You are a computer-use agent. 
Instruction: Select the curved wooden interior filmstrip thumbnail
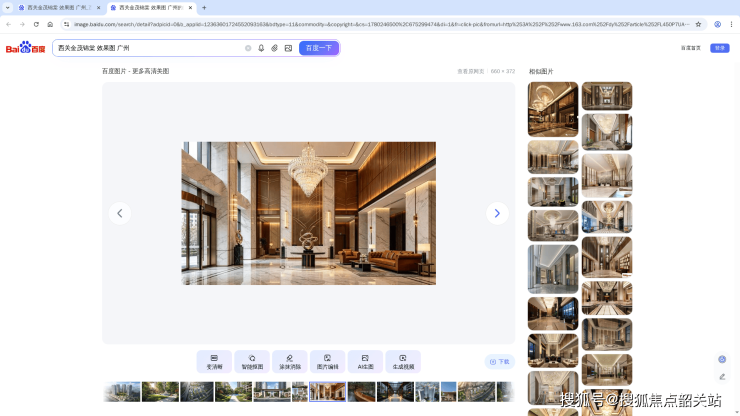[x=362, y=392]
